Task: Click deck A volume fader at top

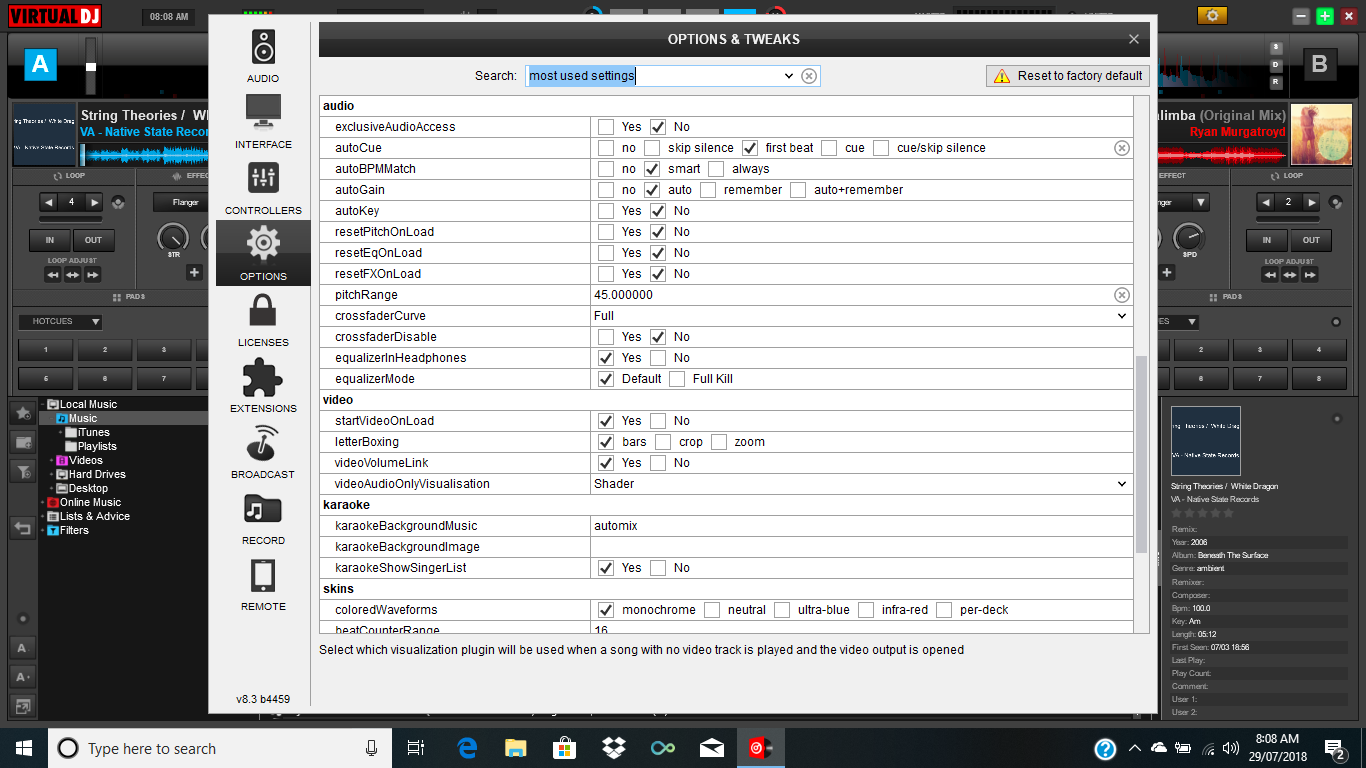Action: tap(91, 66)
